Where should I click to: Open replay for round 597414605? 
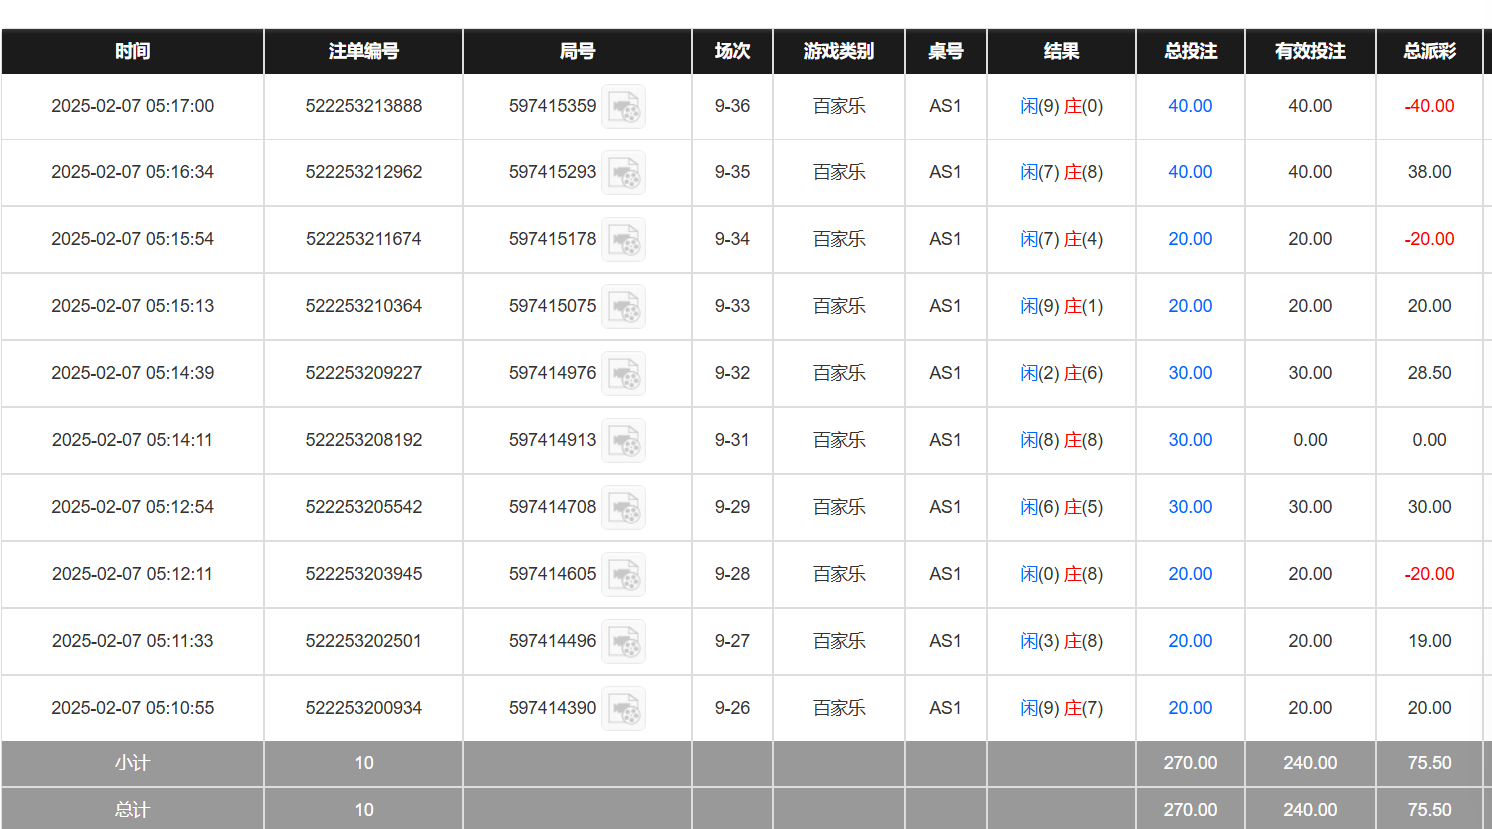click(x=623, y=575)
